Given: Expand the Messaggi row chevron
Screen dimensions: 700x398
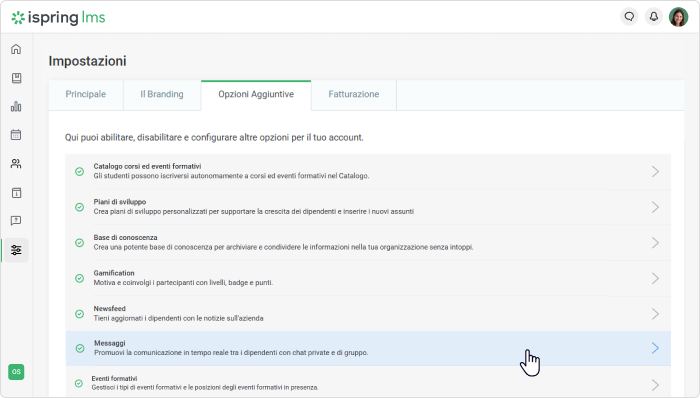Looking at the screenshot, I should click(655, 348).
